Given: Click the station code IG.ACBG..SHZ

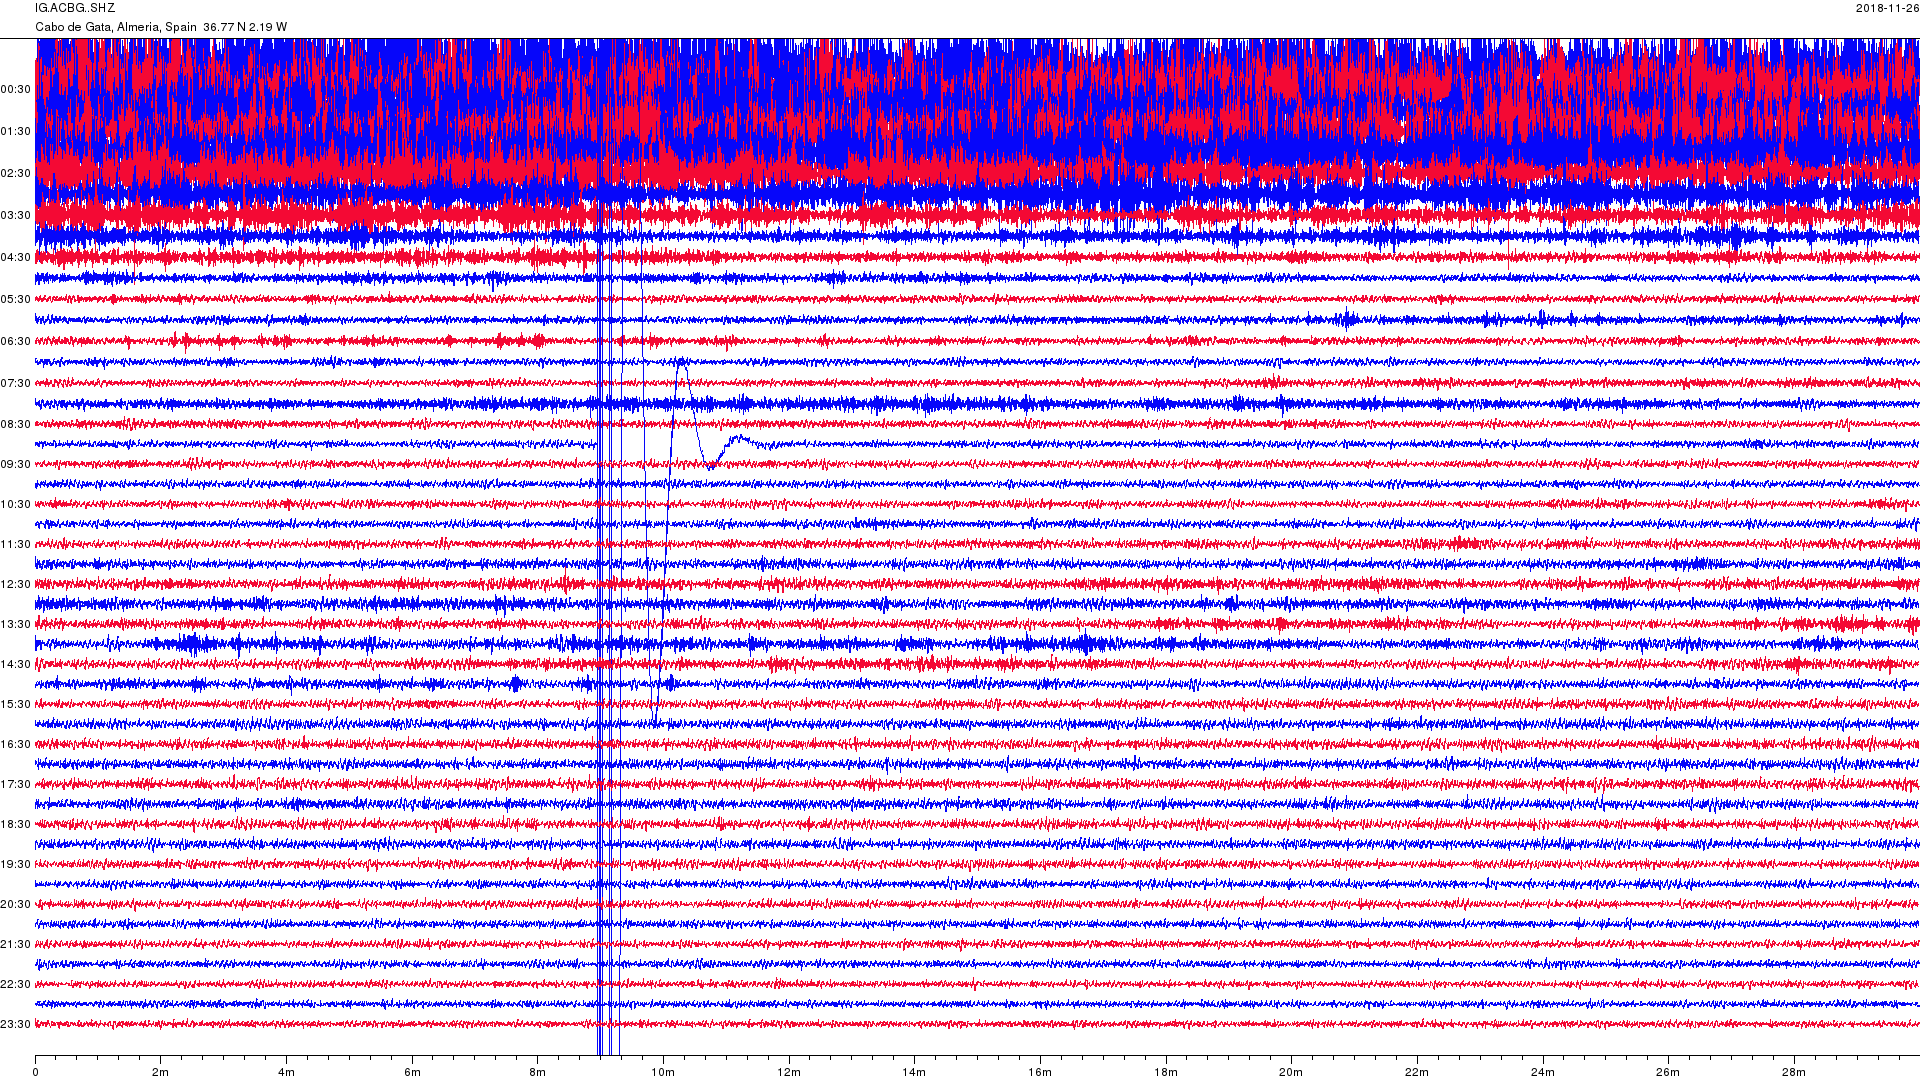Looking at the screenshot, I should tap(75, 8).
